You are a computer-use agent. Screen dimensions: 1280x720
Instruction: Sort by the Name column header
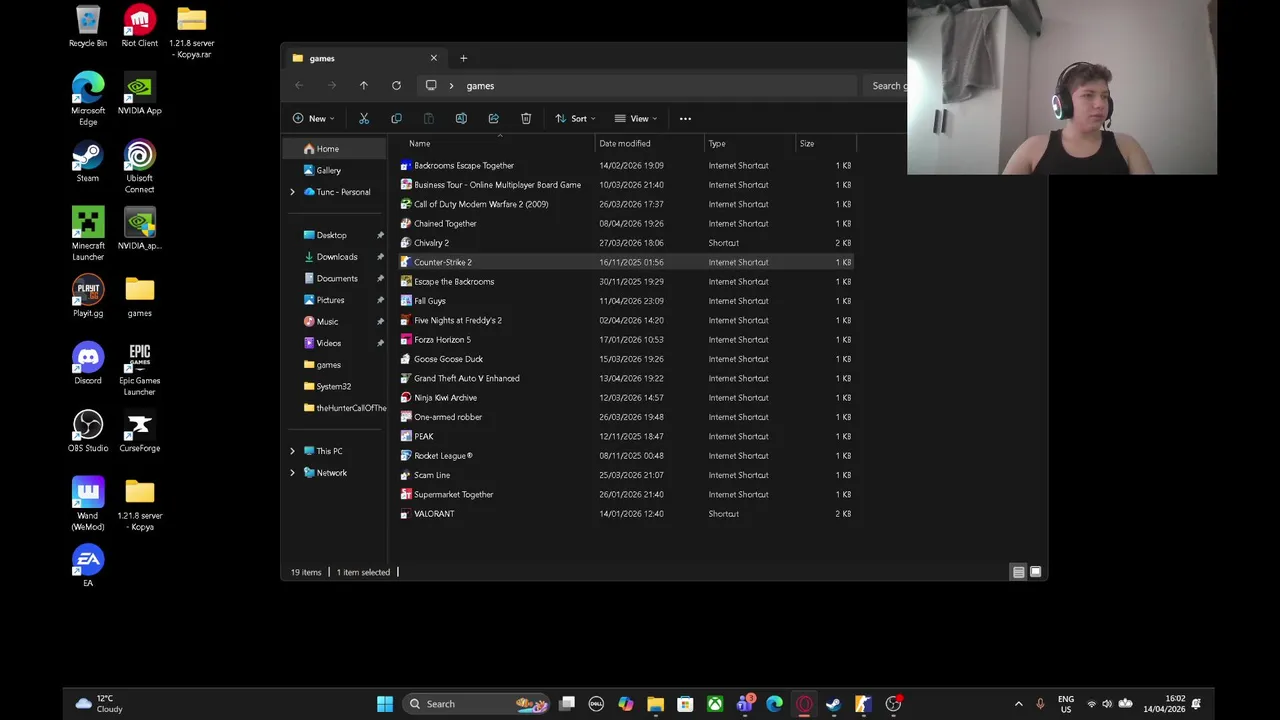494,143
